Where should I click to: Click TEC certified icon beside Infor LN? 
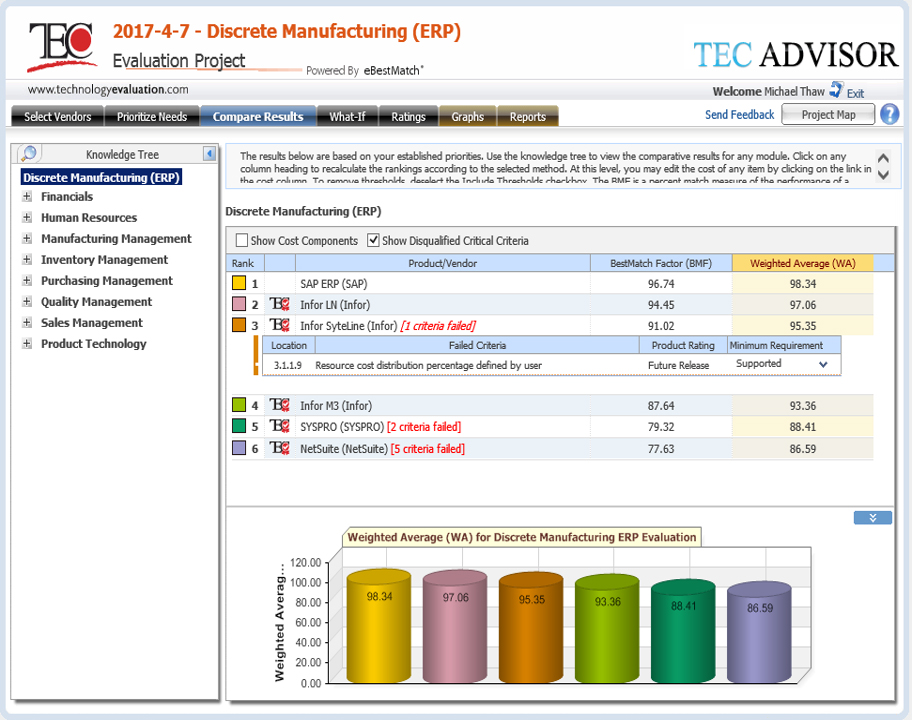point(279,305)
